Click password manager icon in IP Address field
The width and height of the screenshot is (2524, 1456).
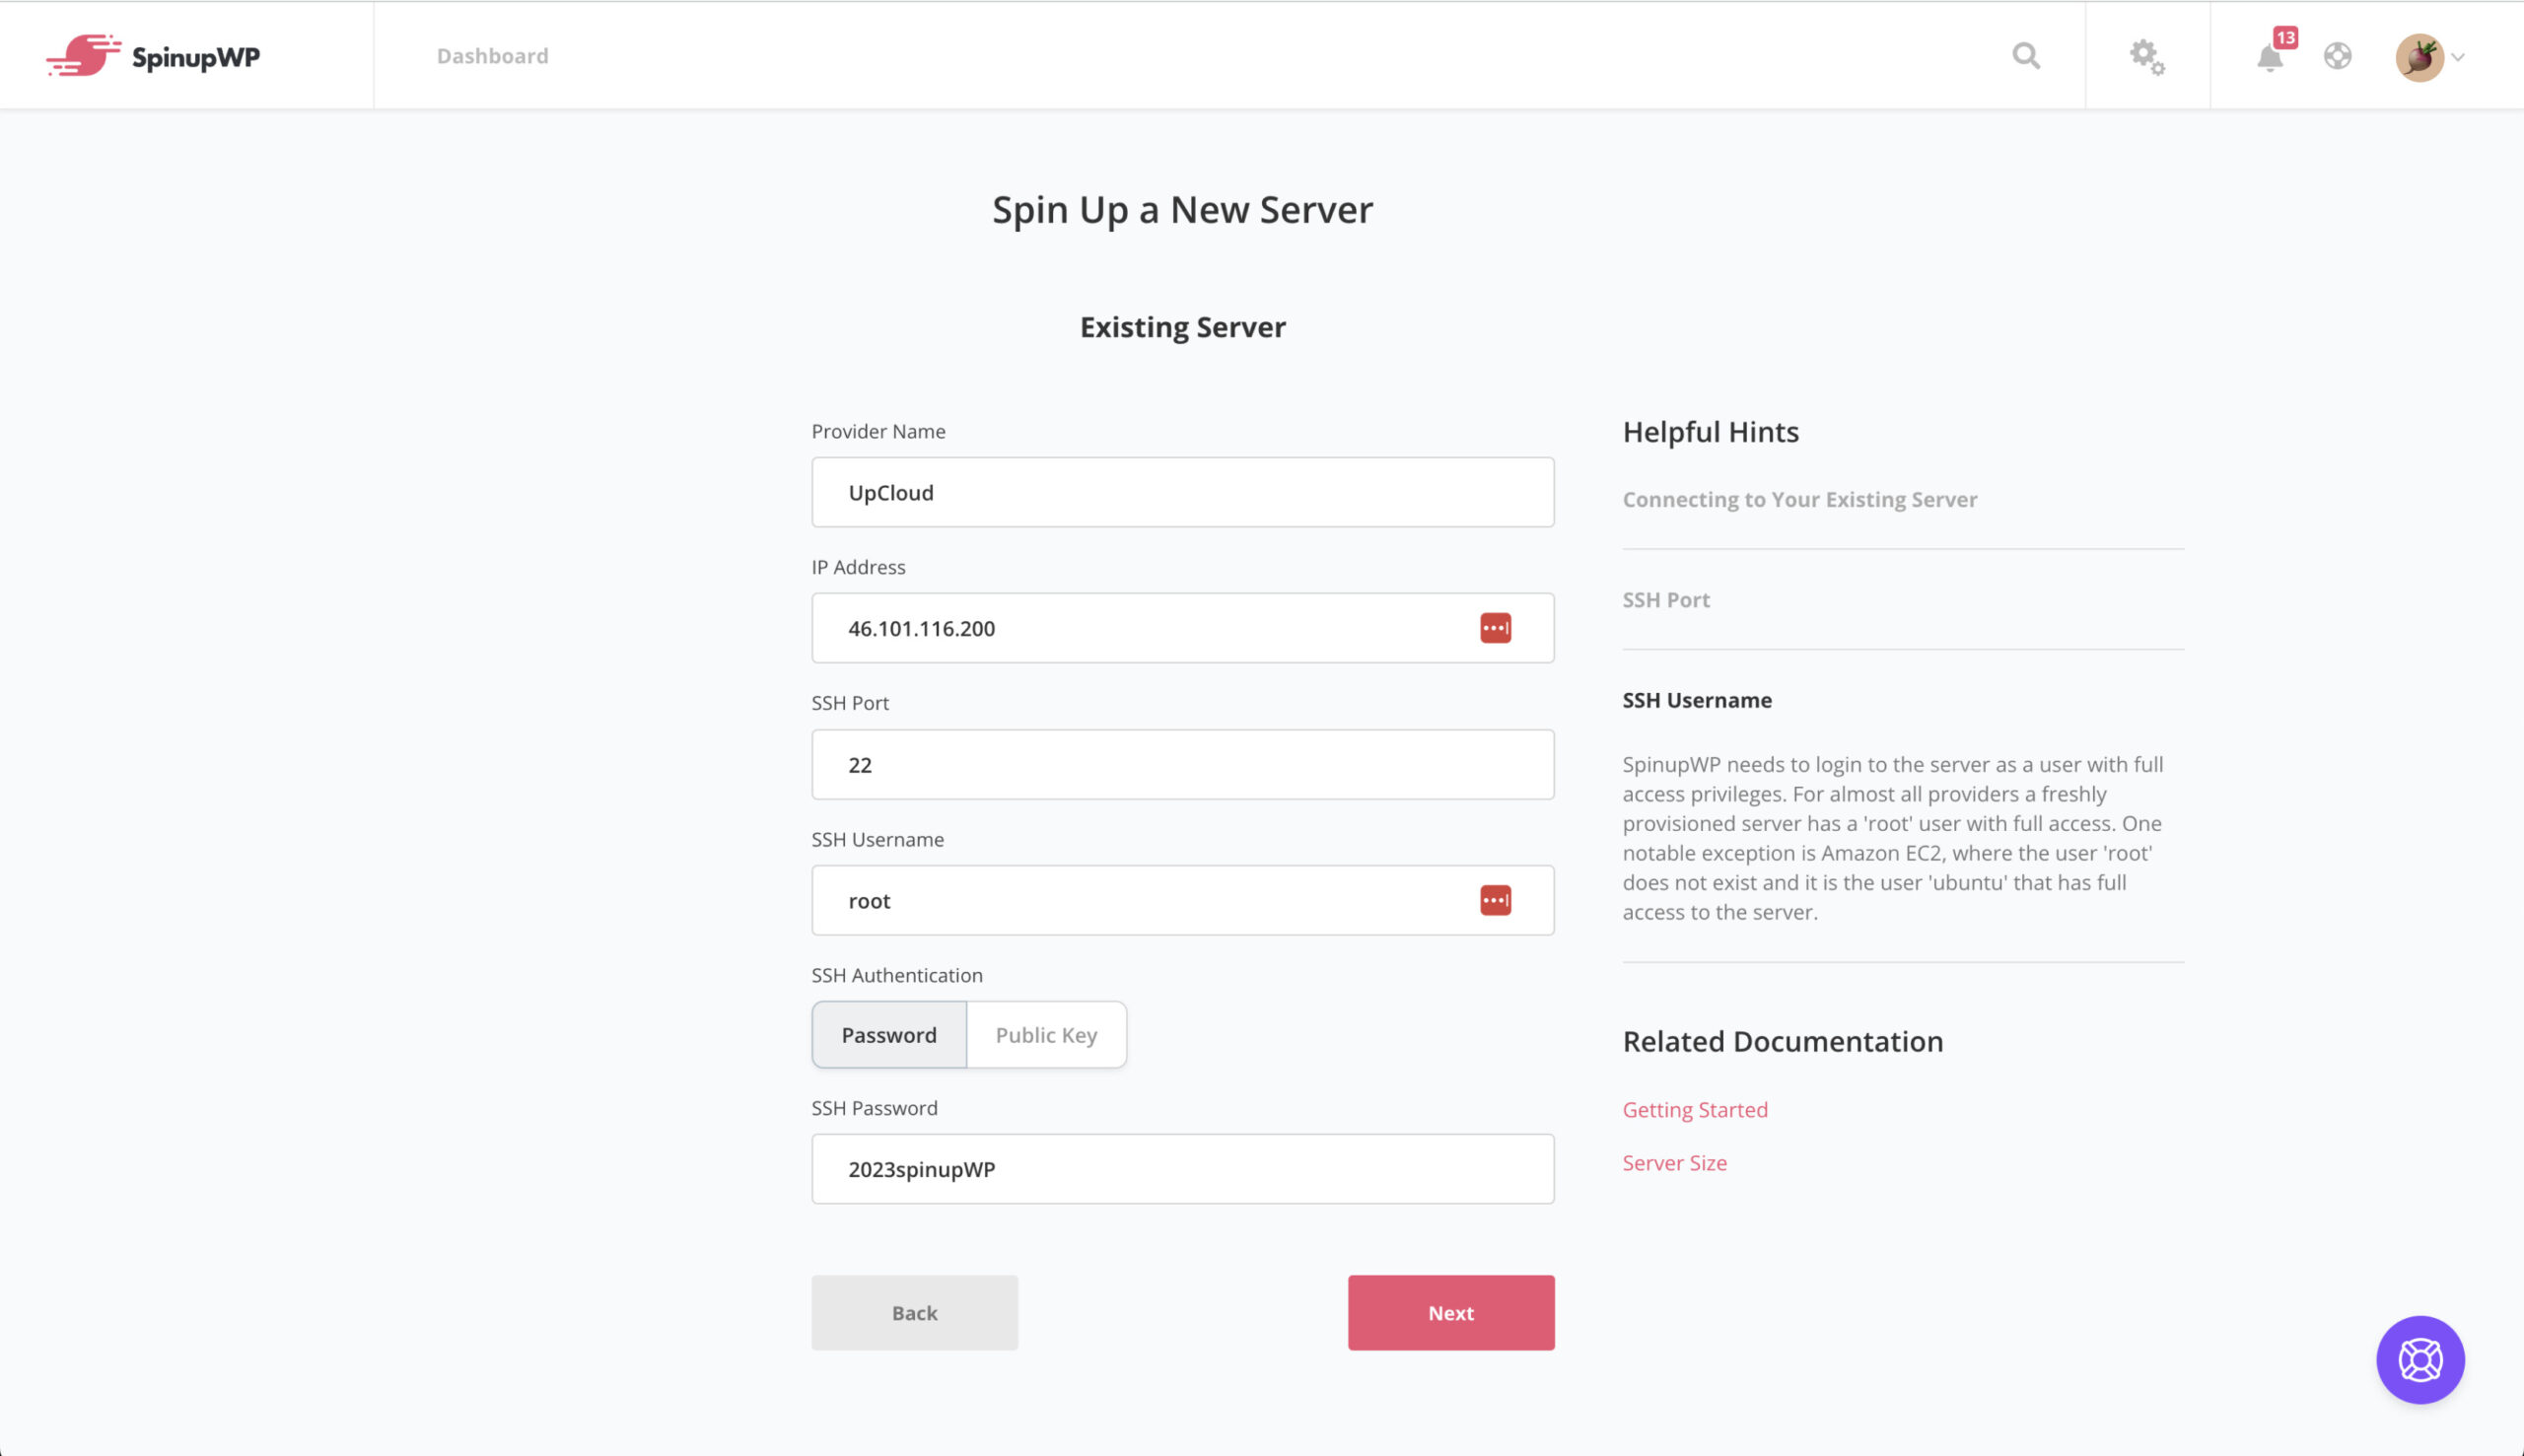1495,628
